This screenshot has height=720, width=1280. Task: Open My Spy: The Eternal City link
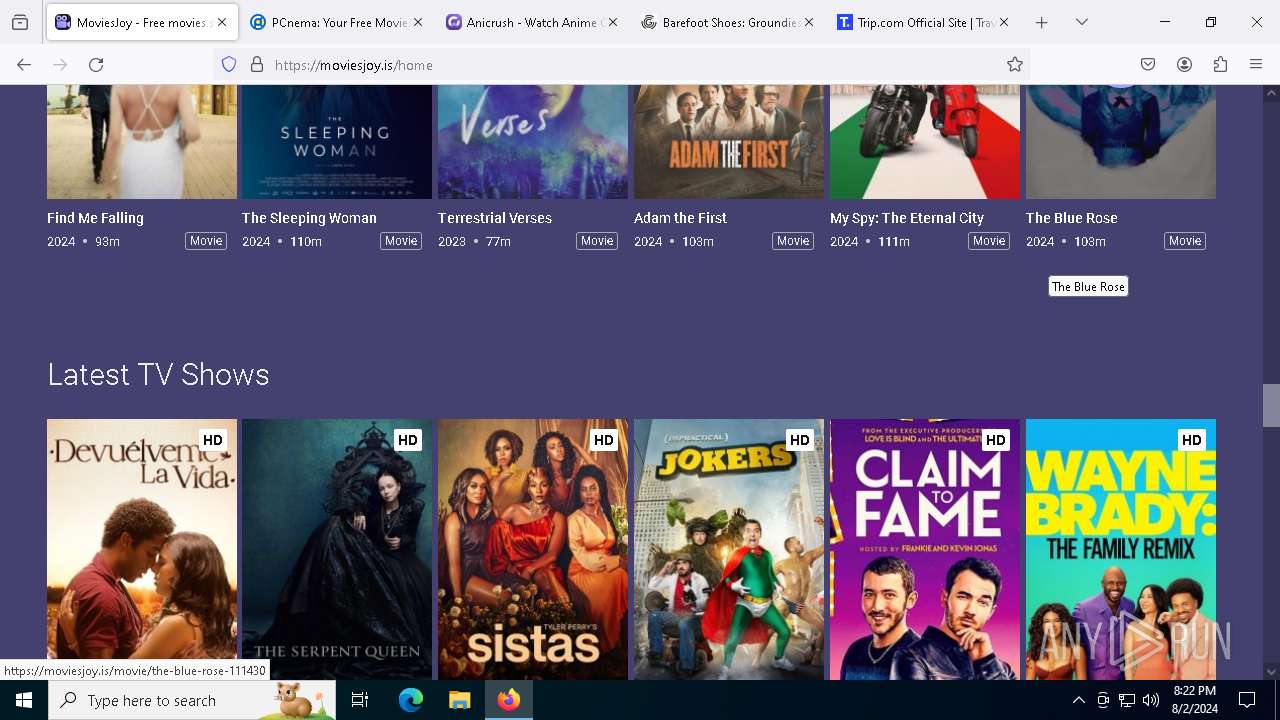[907, 218]
